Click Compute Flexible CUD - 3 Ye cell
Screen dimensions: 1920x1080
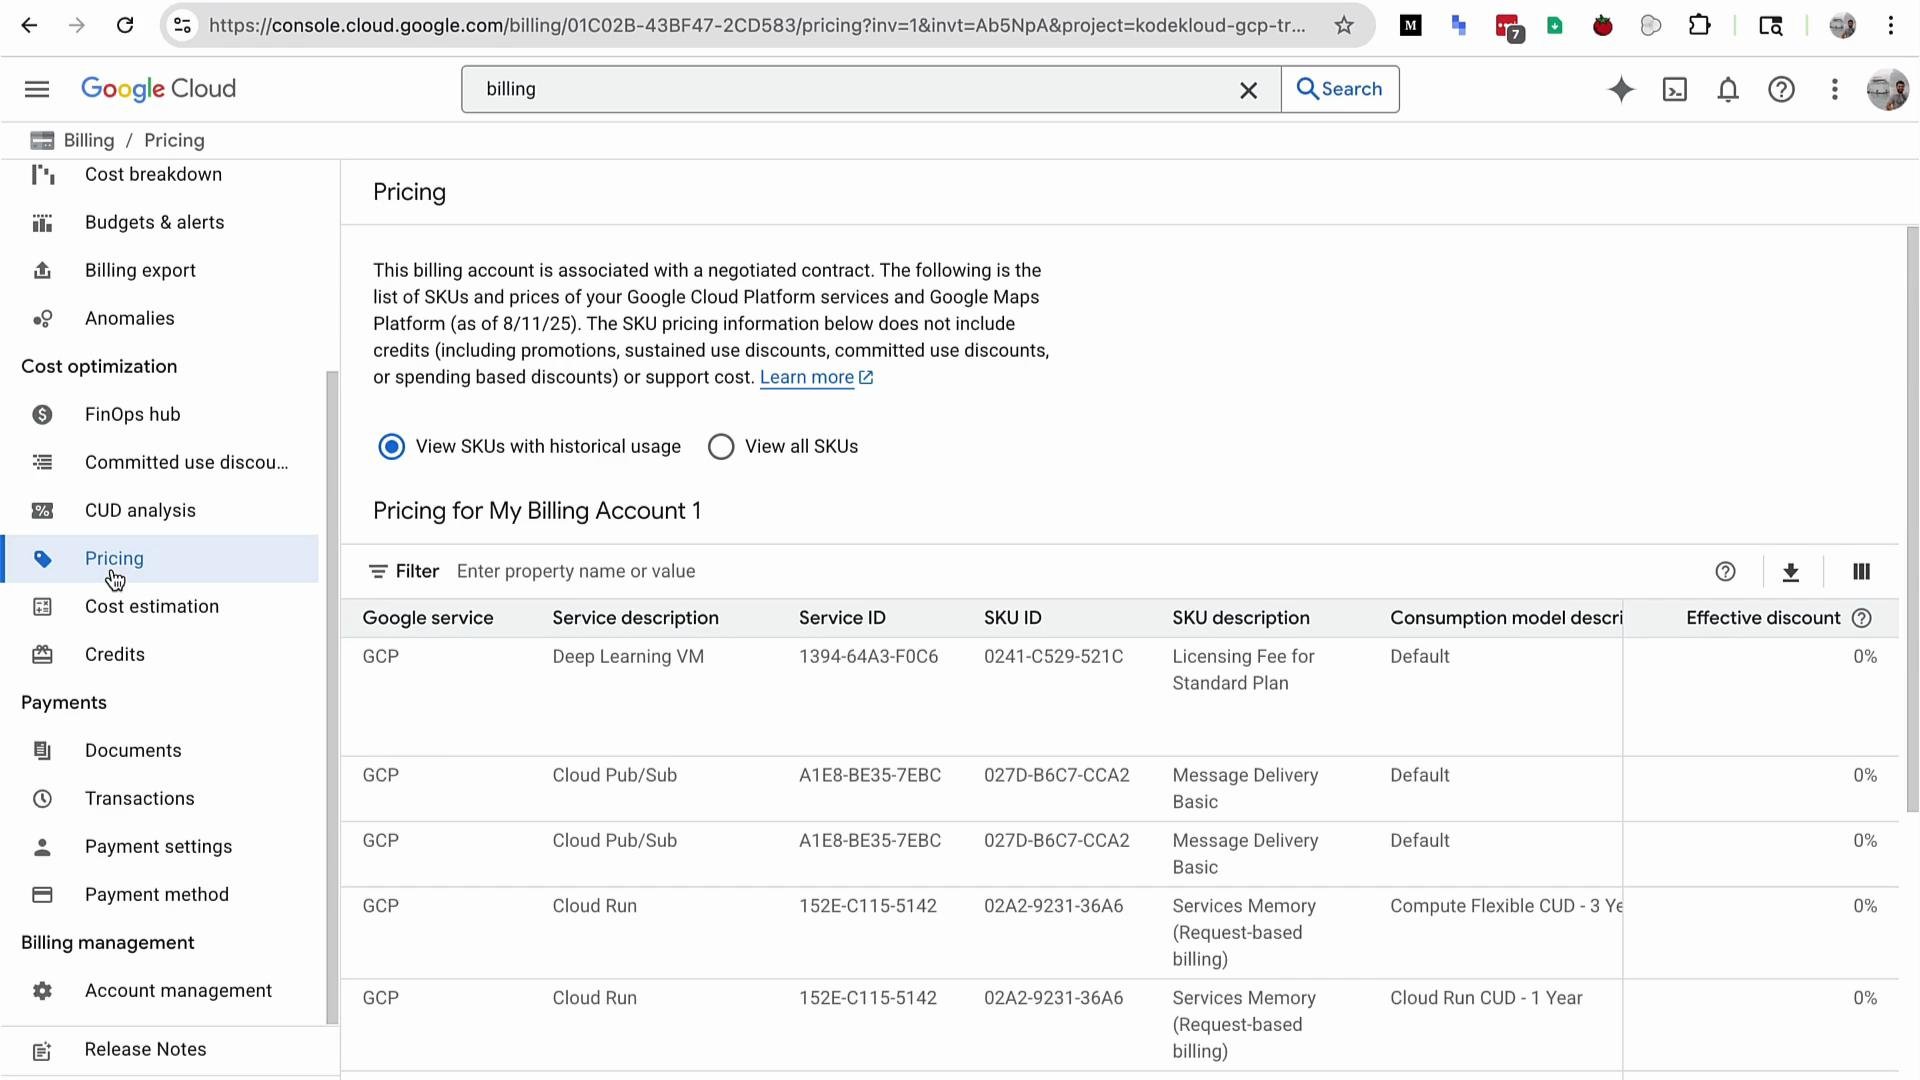click(1505, 906)
